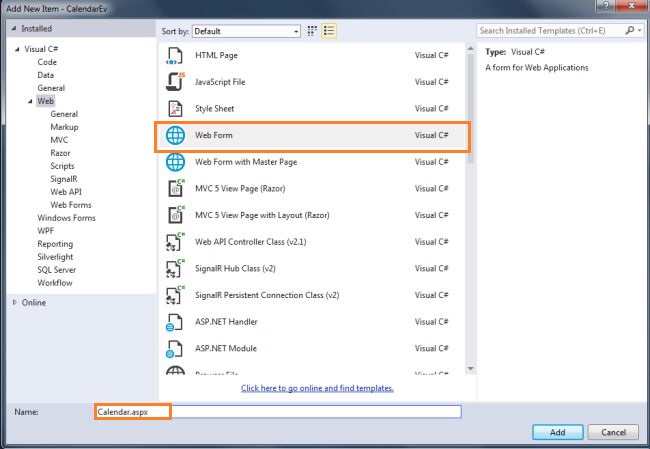Image resolution: width=650 pixels, height=449 pixels.
Task: Click the ASP.NET Handler file icon
Action: pyautogui.click(x=174, y=322)
